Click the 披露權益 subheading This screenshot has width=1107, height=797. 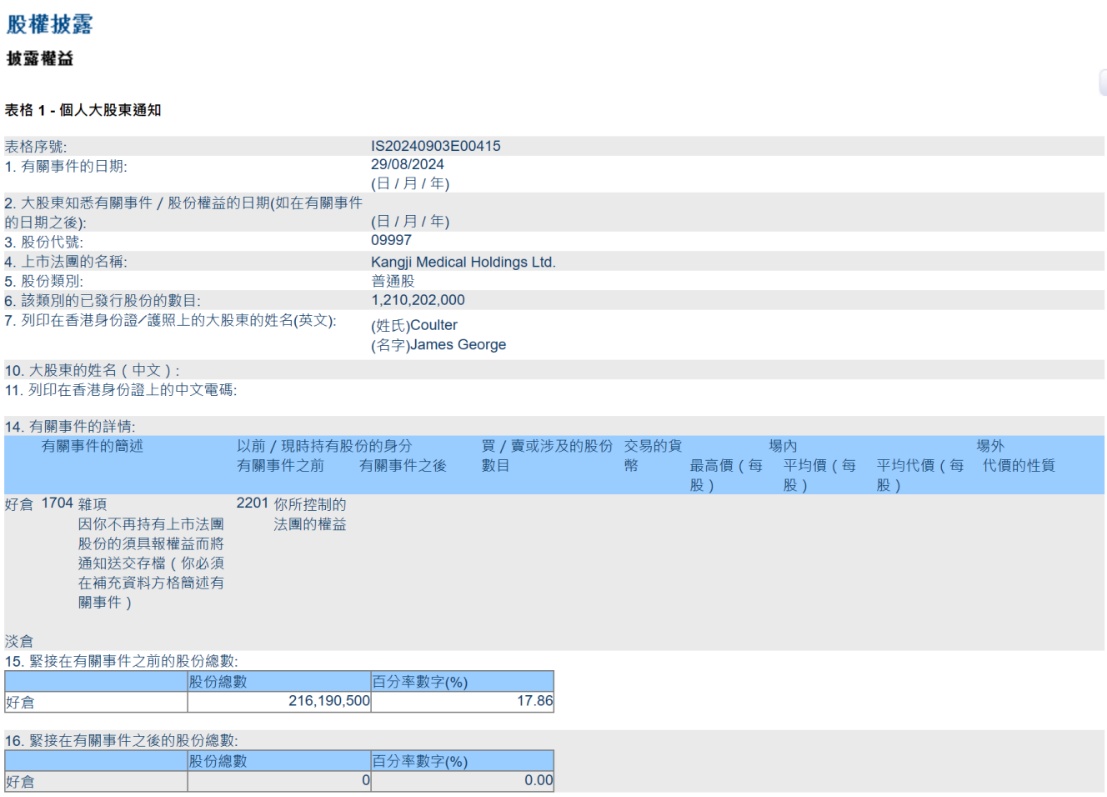tap(40, 59)
